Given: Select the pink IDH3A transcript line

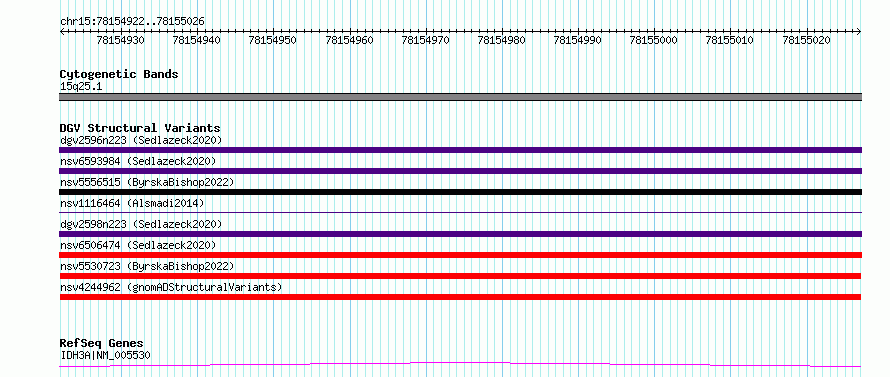Looking at the screenshot, I should coord(460,365).
